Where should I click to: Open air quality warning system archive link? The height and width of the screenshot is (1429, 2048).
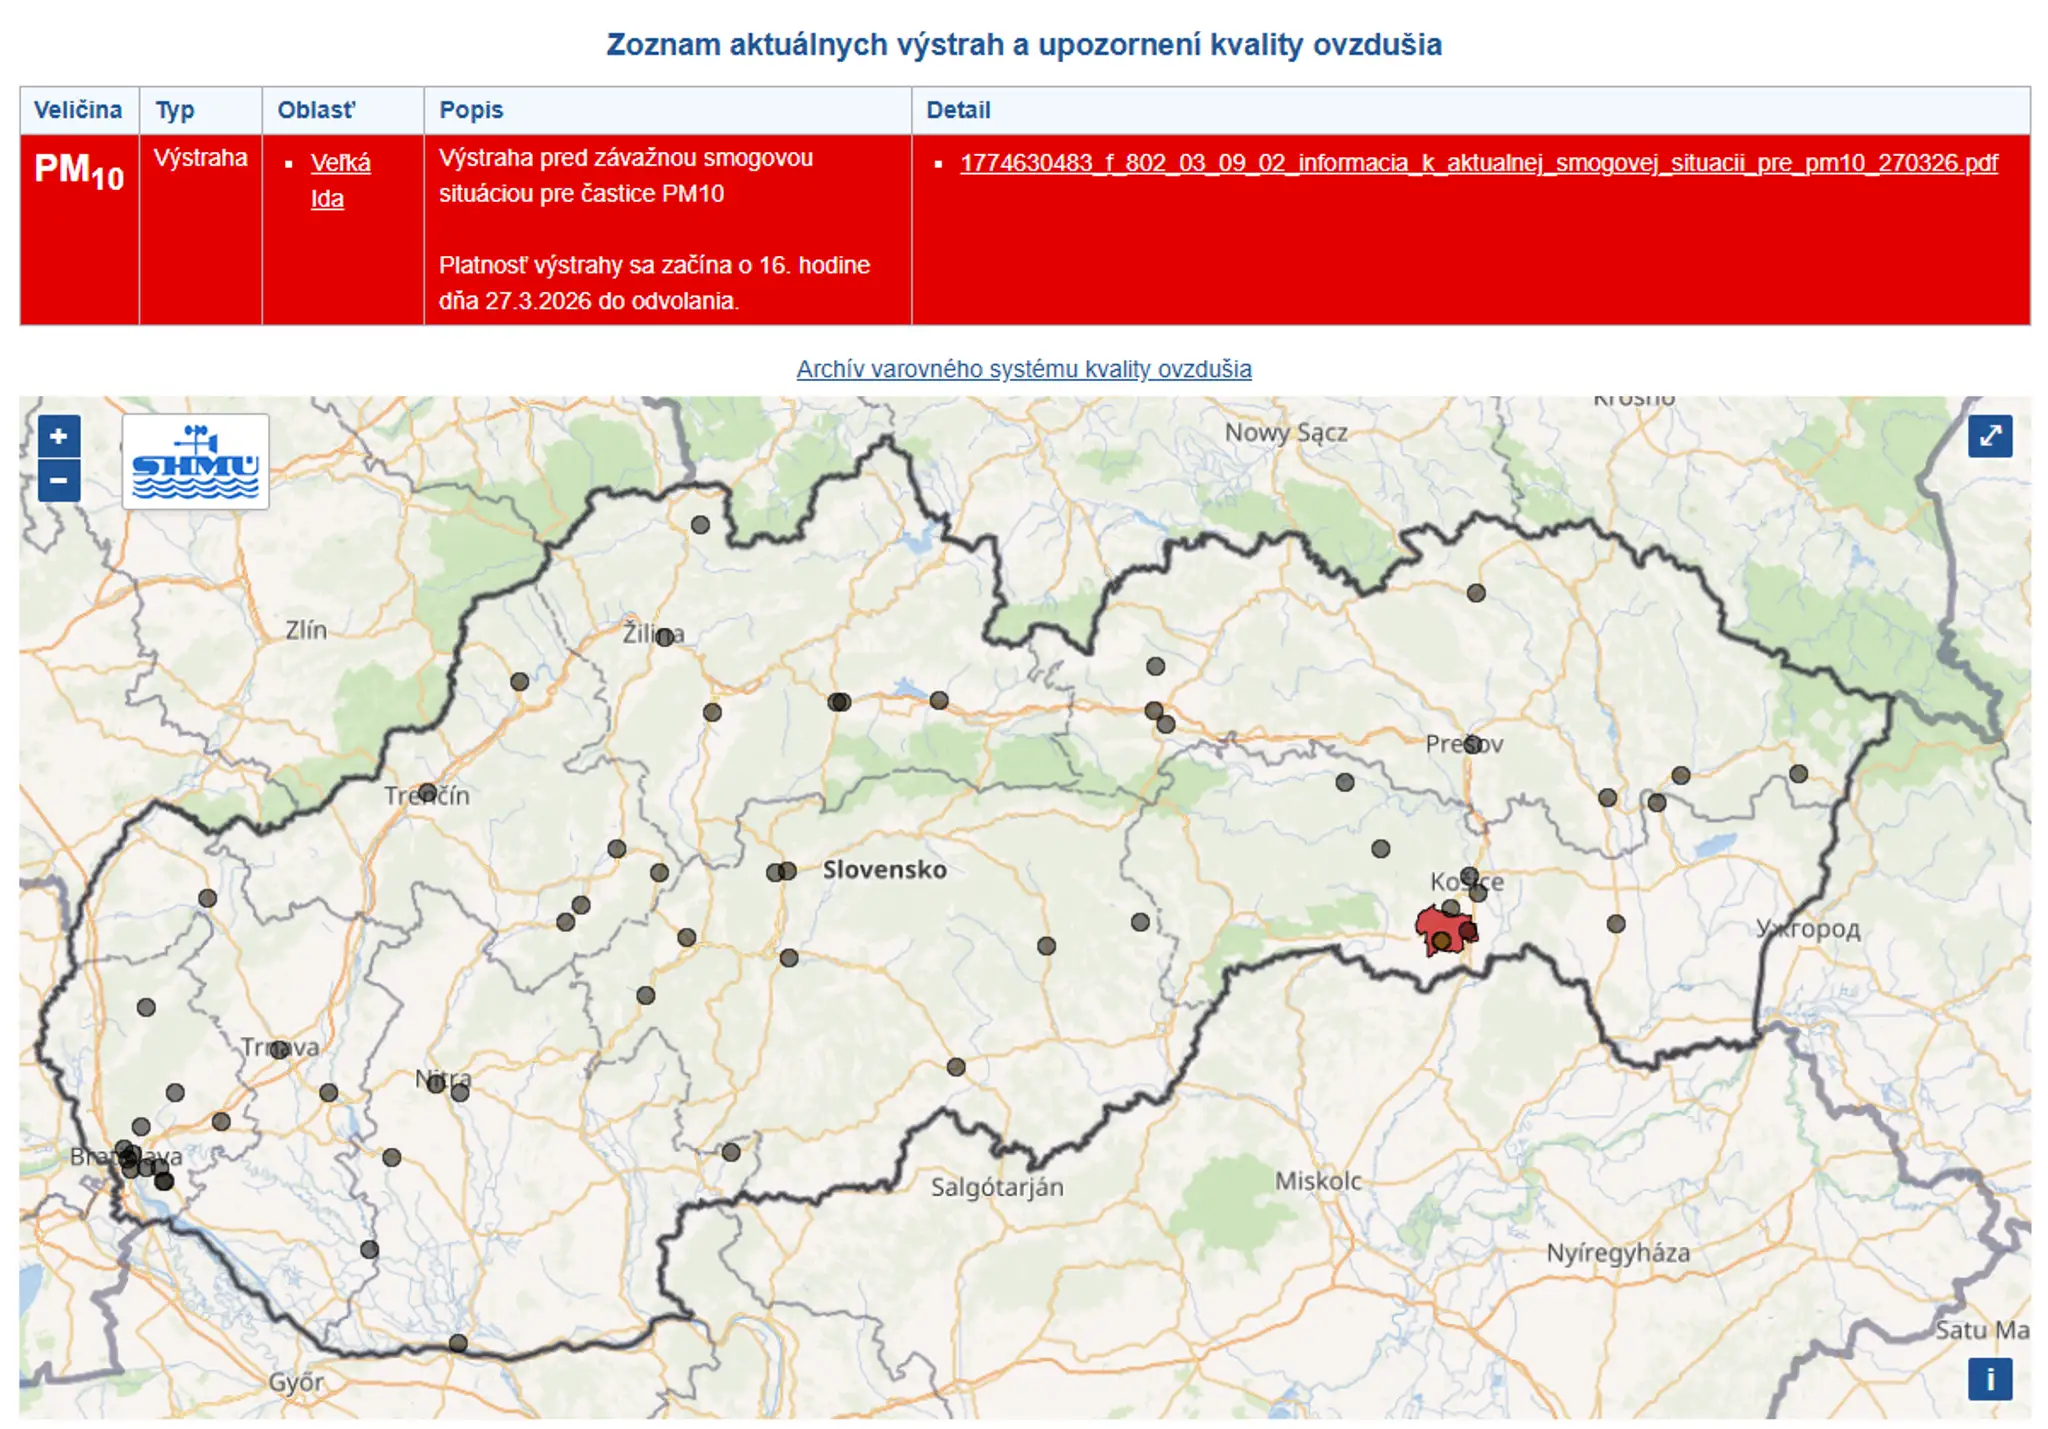click(1024, 369)
